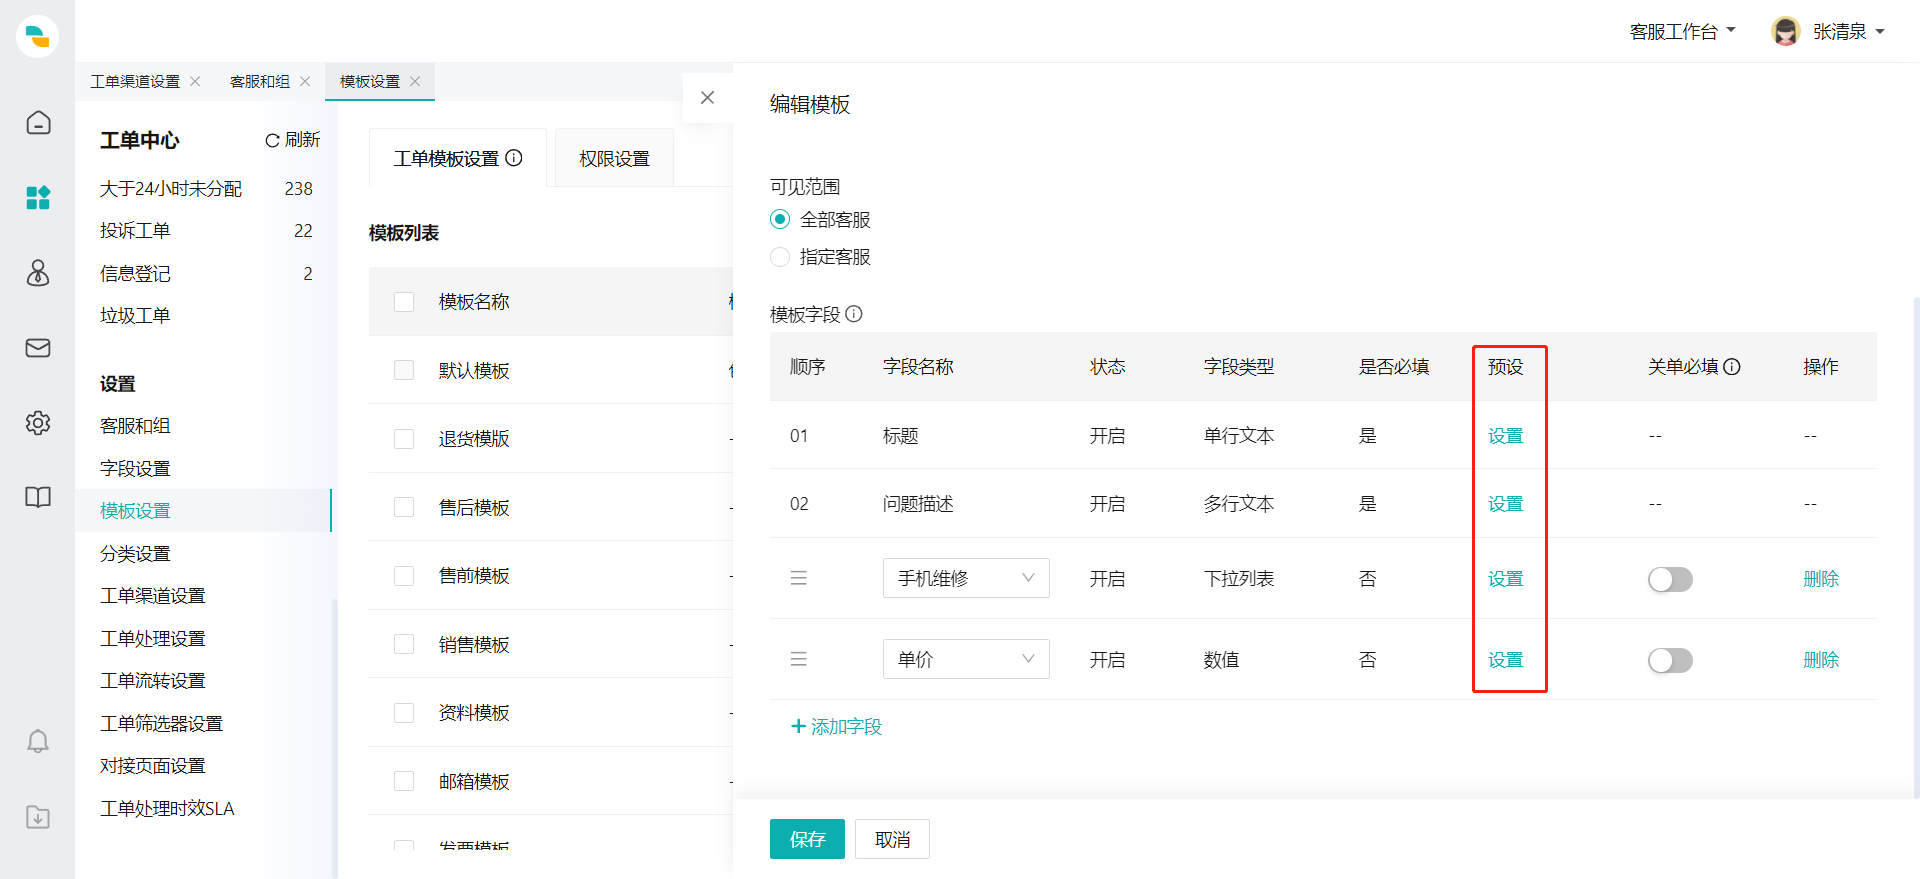Viewport: 1920px width, 879px height.
Task: Switch to 工单模板设置 tab
Action: 457,158
